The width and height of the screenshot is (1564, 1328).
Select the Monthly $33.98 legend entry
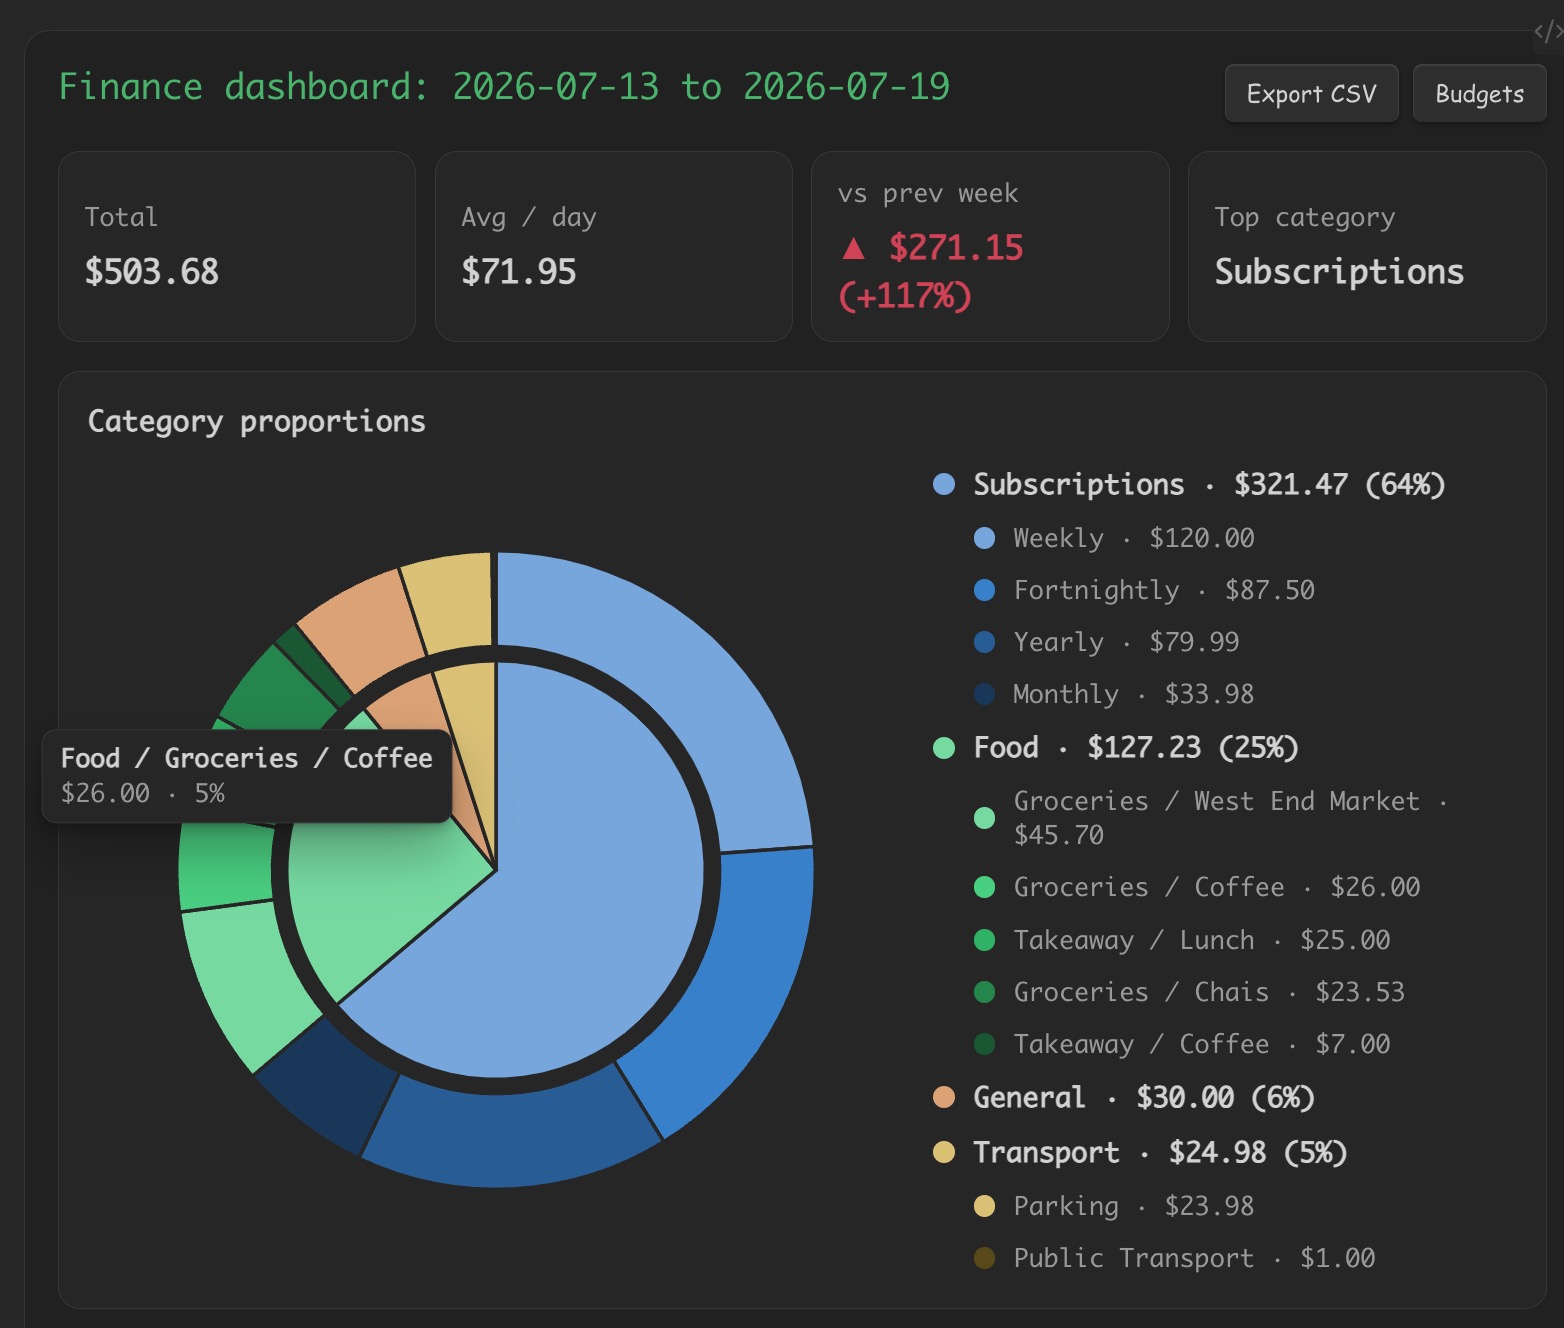pos(1114,694)
